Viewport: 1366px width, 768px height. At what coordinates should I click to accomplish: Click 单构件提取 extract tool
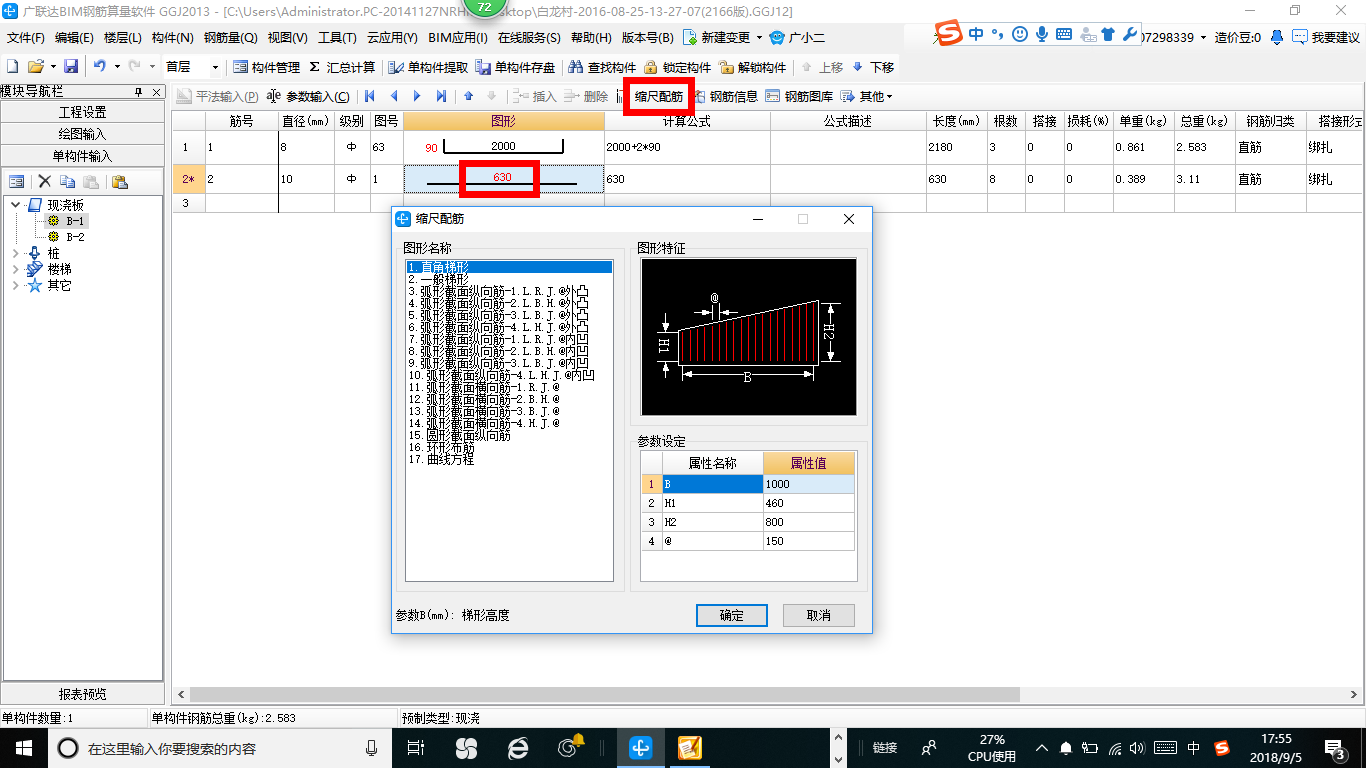pyautogui.click(x=429, y=67)
